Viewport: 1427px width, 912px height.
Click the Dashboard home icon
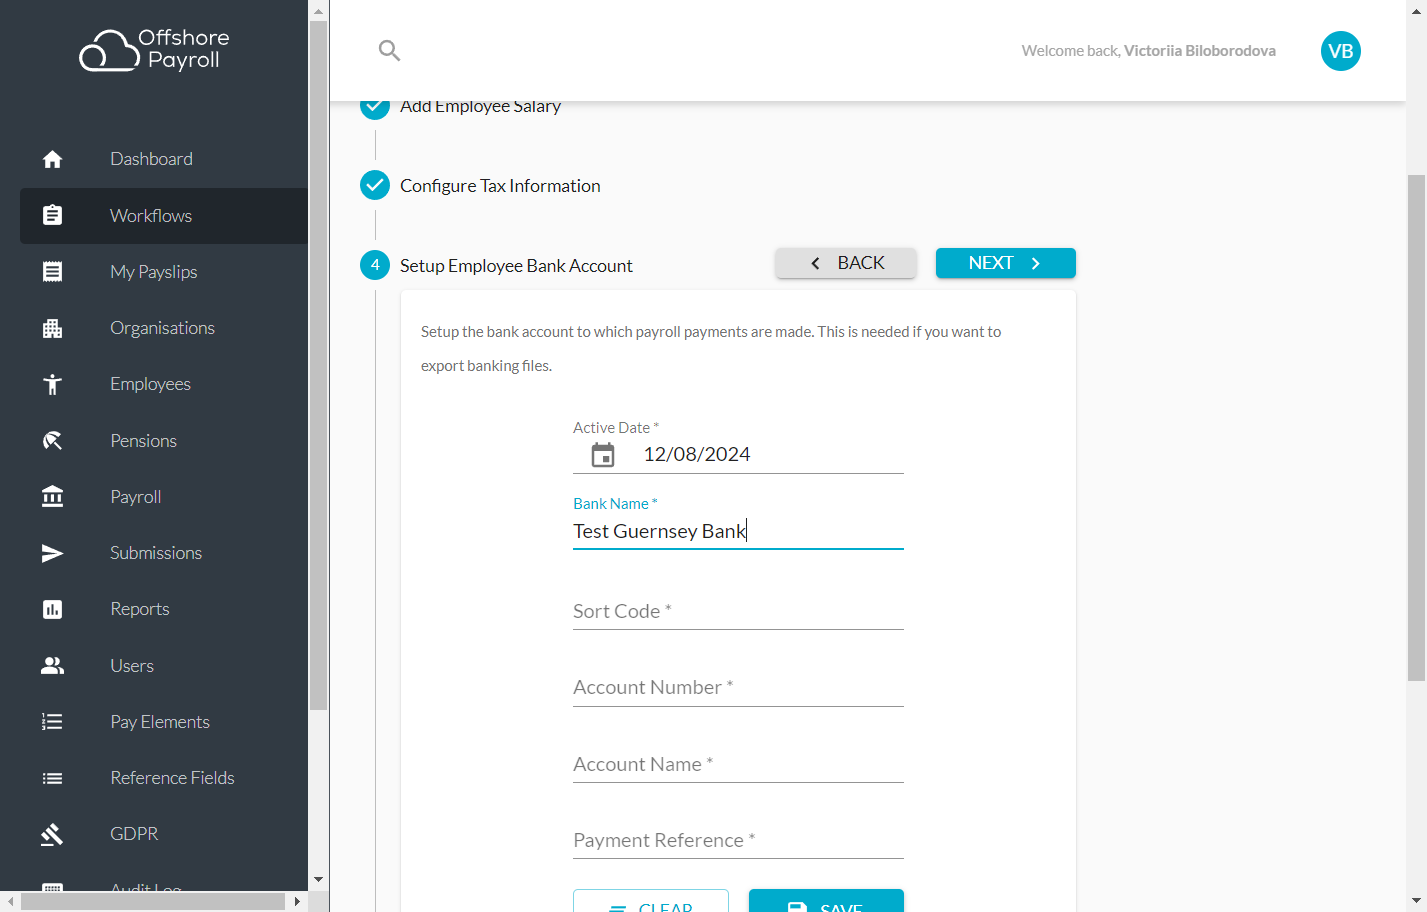point(53,159)
